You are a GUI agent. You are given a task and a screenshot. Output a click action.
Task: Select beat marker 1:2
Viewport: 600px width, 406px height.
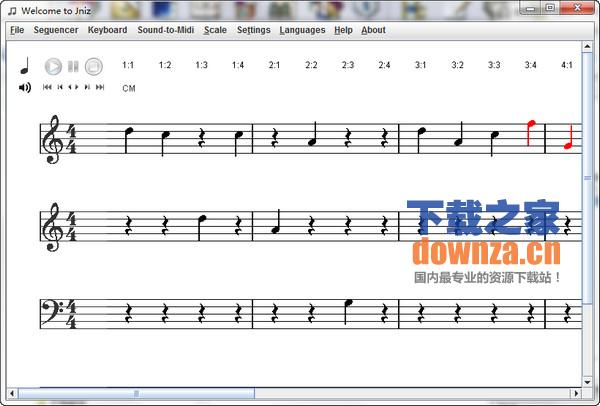(165, 65)
